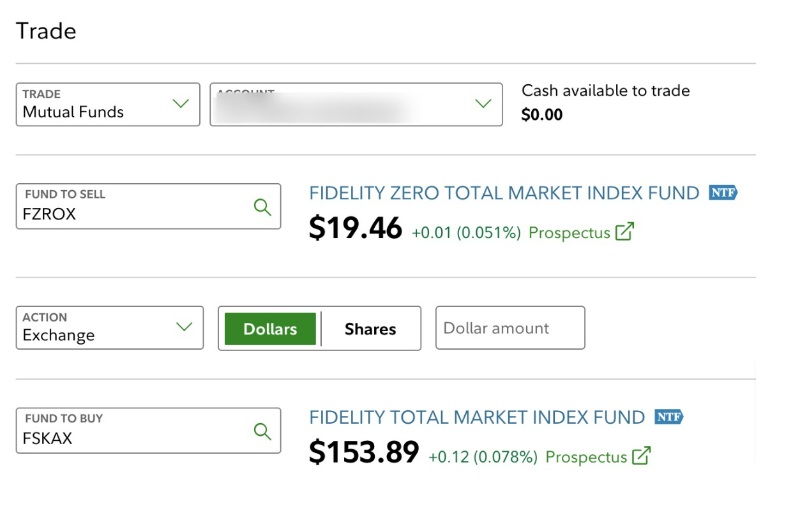This screenshot has width=800, height=506.
Task: Click the Dollar amount input field
Action: pyautogui.click(x=510, y=328)
